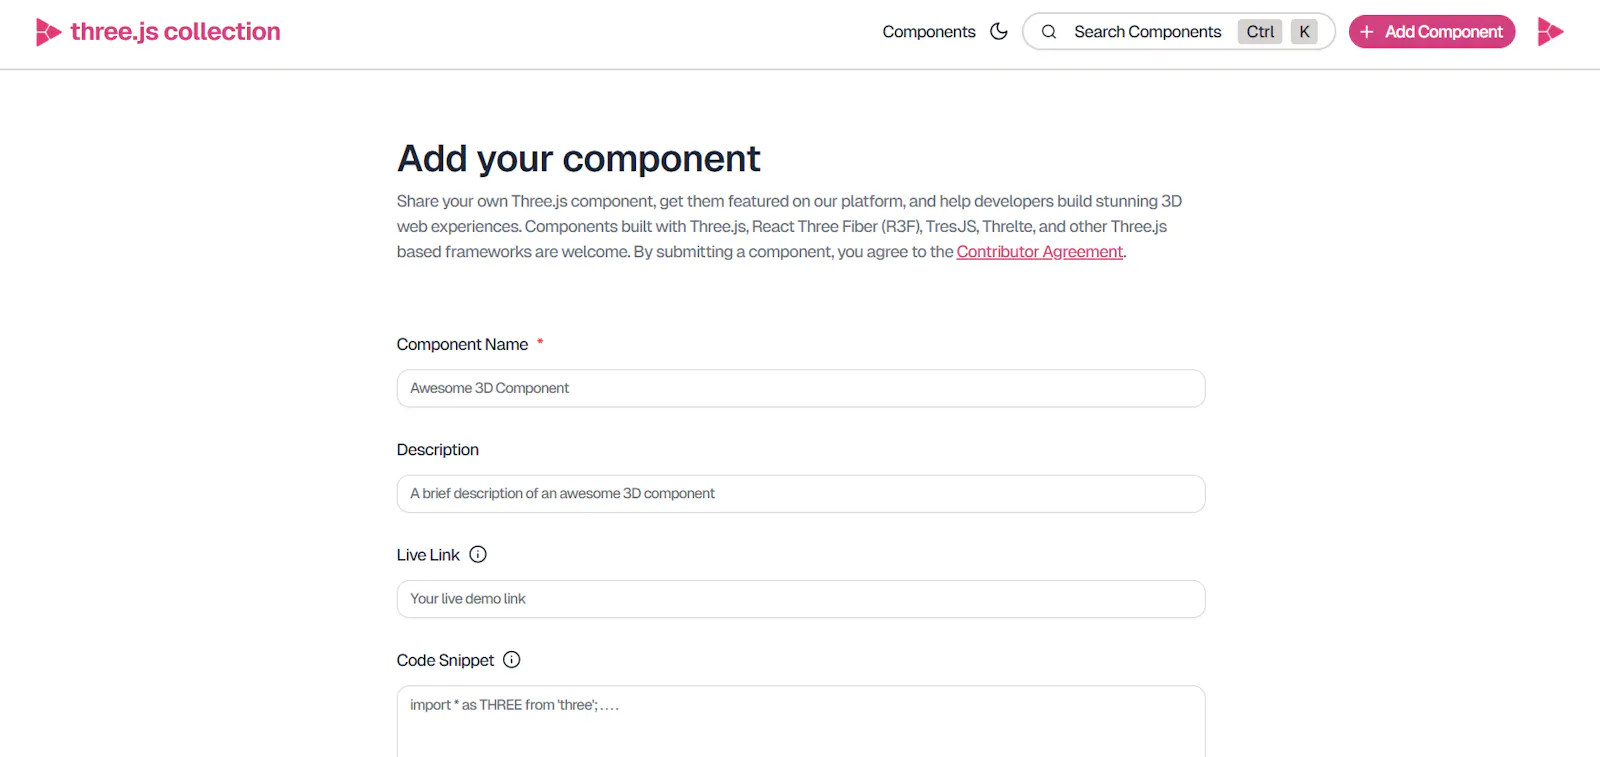Focus the Component Name input field
Screen dimensions: 1600x757
[x=801, y=388]
